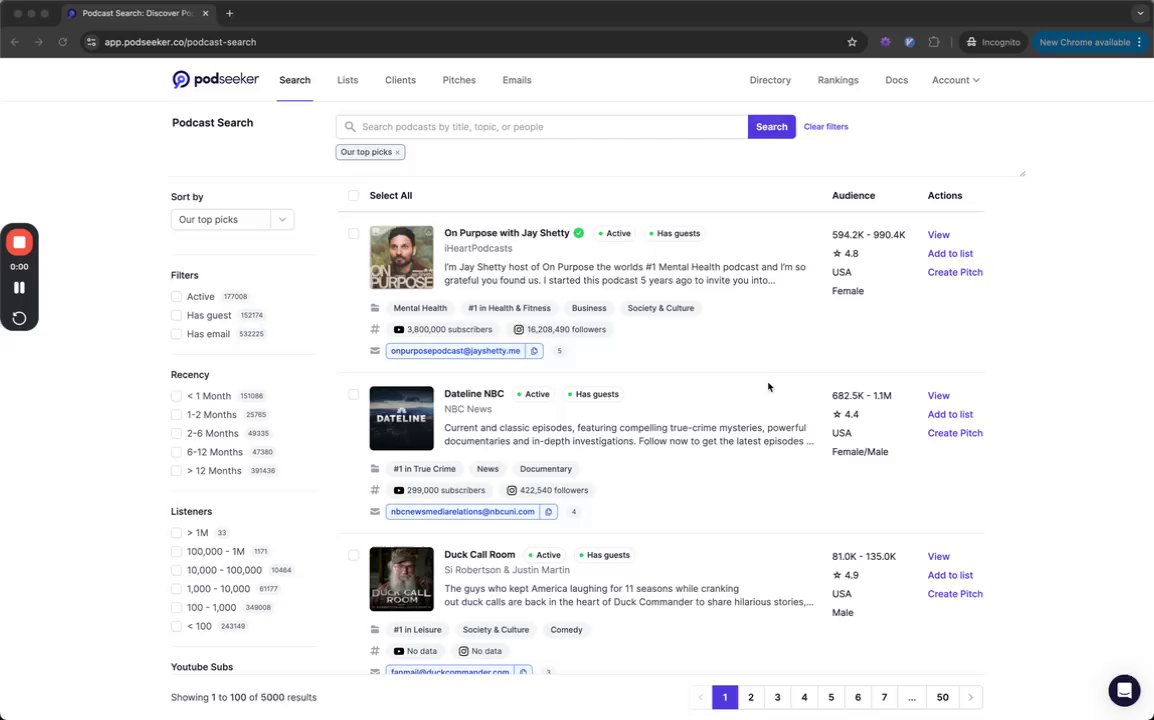Toggle the > 1M listeners filter
1154x720 pixels.
[x=176, y=533]
